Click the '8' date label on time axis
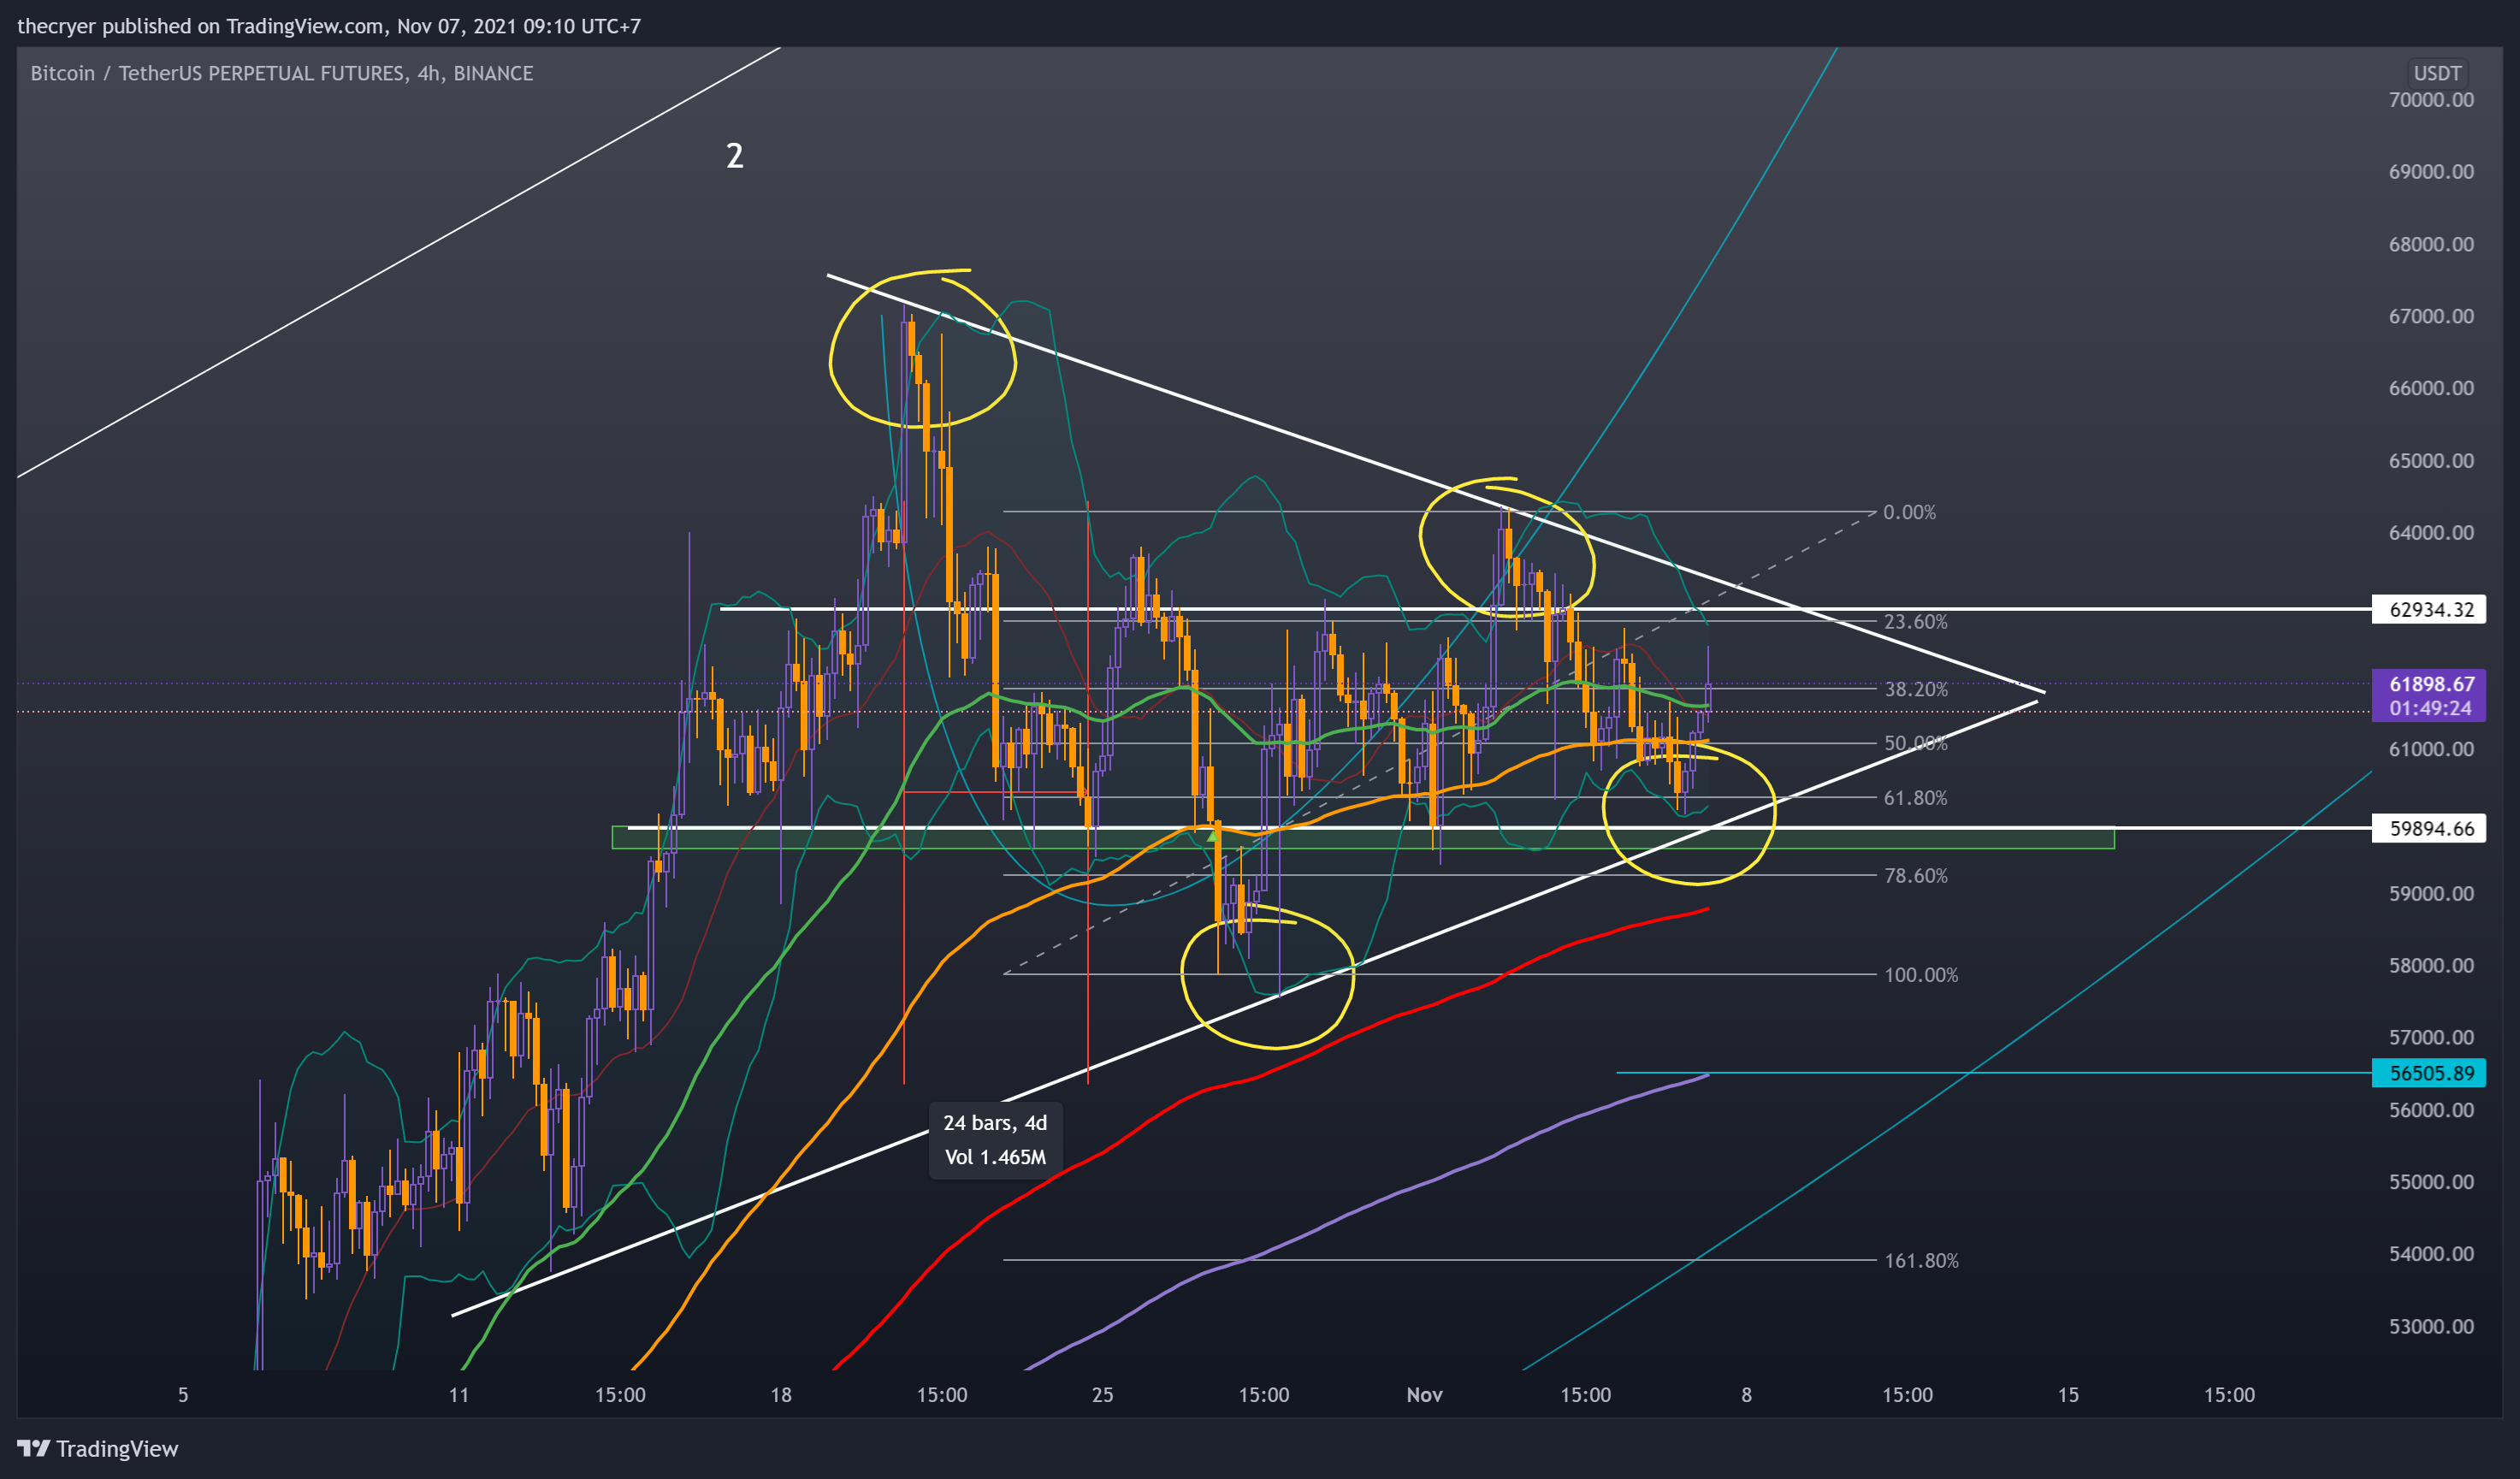The width and height of the screenshot is (2520, 1479). tap(1746, 1394)
